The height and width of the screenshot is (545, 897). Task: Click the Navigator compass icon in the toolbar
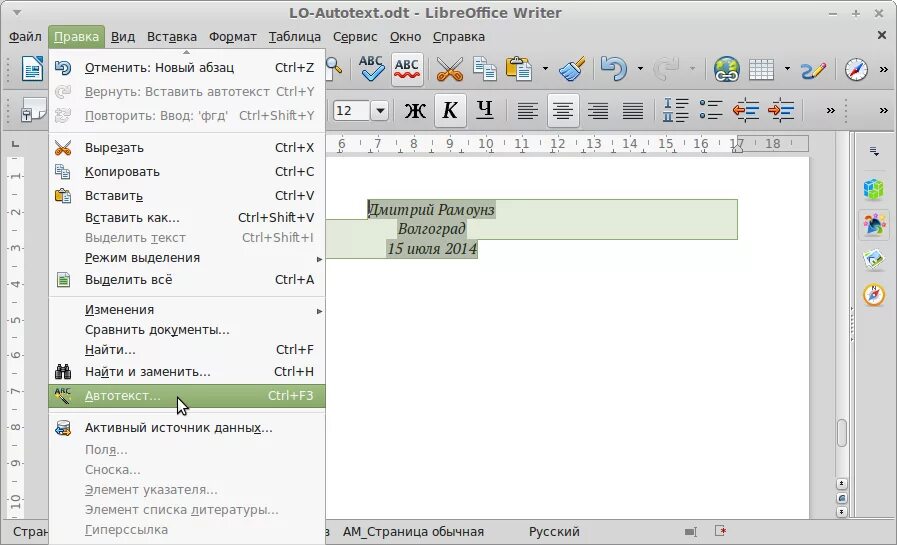click(x=856, y=69)
